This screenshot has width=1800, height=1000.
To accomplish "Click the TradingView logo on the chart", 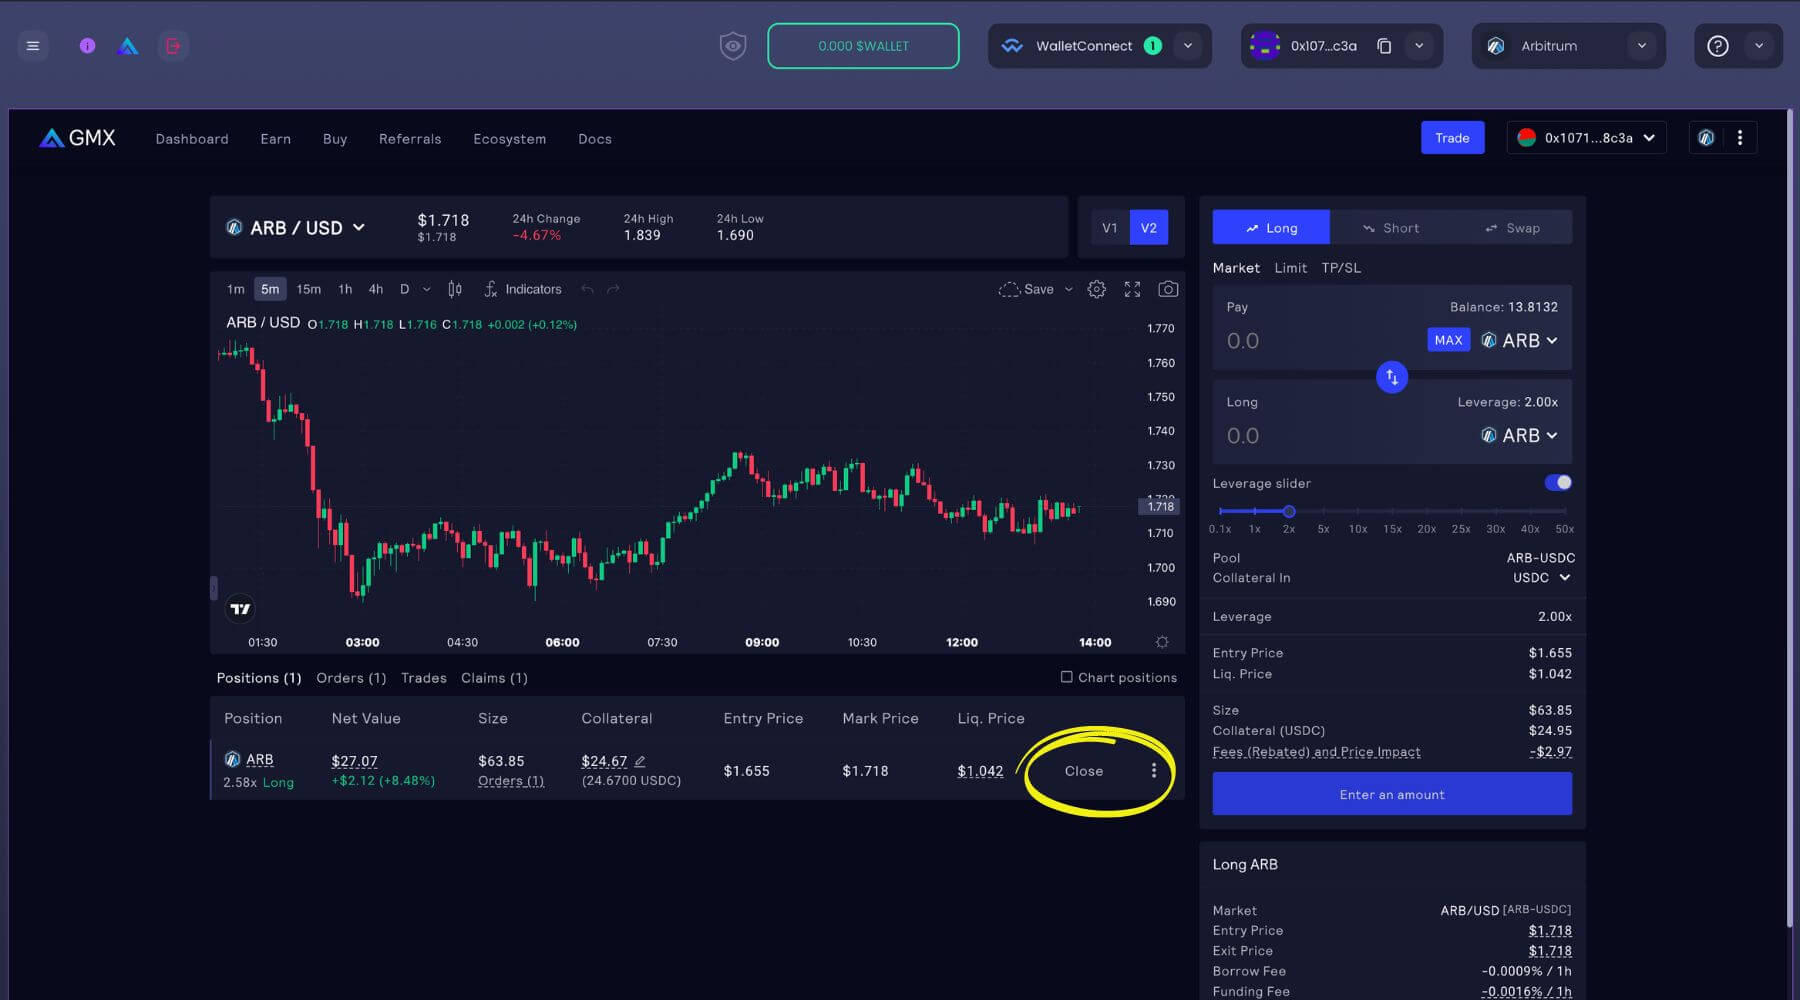I will pyautogui.click(x=241, y=608).
